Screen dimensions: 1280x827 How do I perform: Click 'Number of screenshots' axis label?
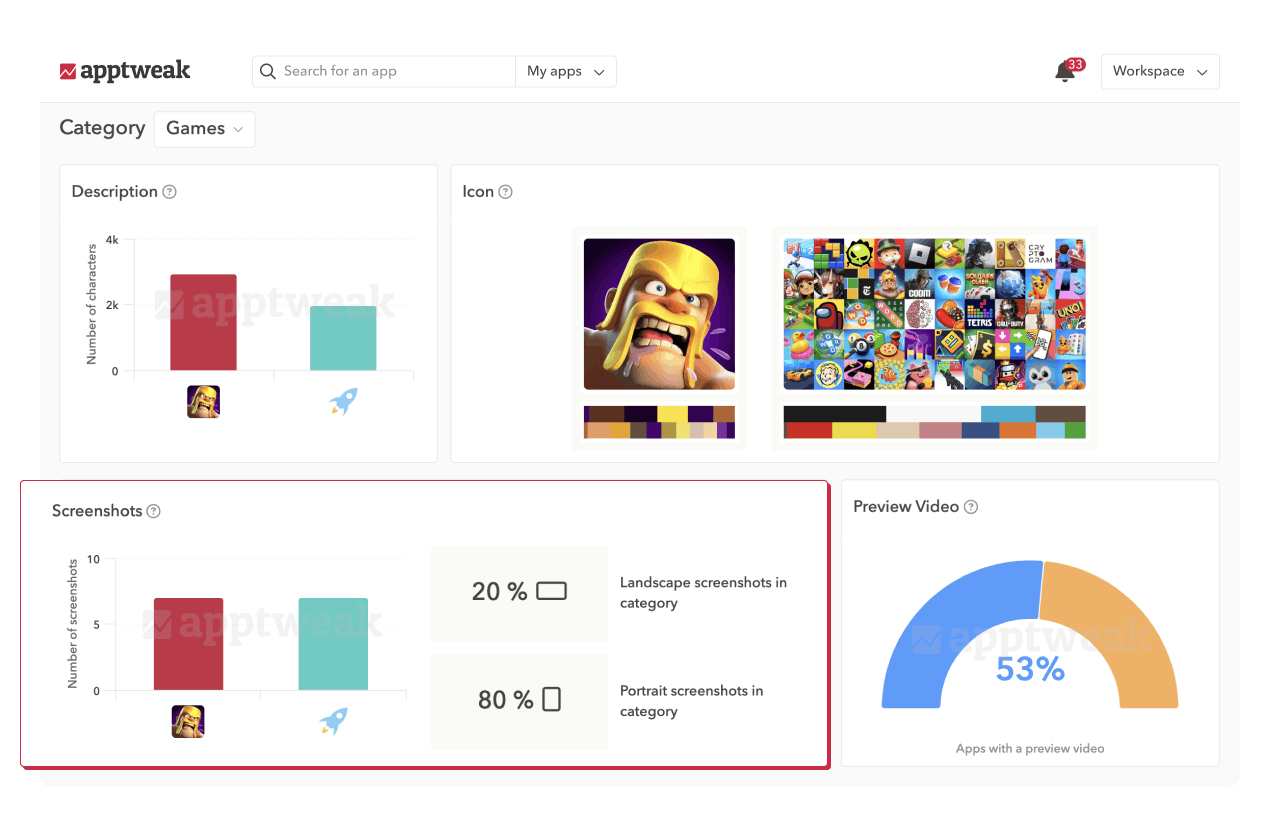pos(73,624)
